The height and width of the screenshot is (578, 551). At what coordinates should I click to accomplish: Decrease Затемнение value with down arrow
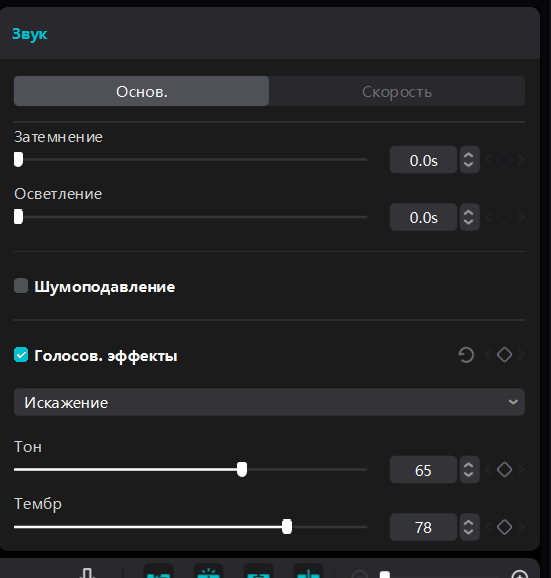(x=468, y=164)
